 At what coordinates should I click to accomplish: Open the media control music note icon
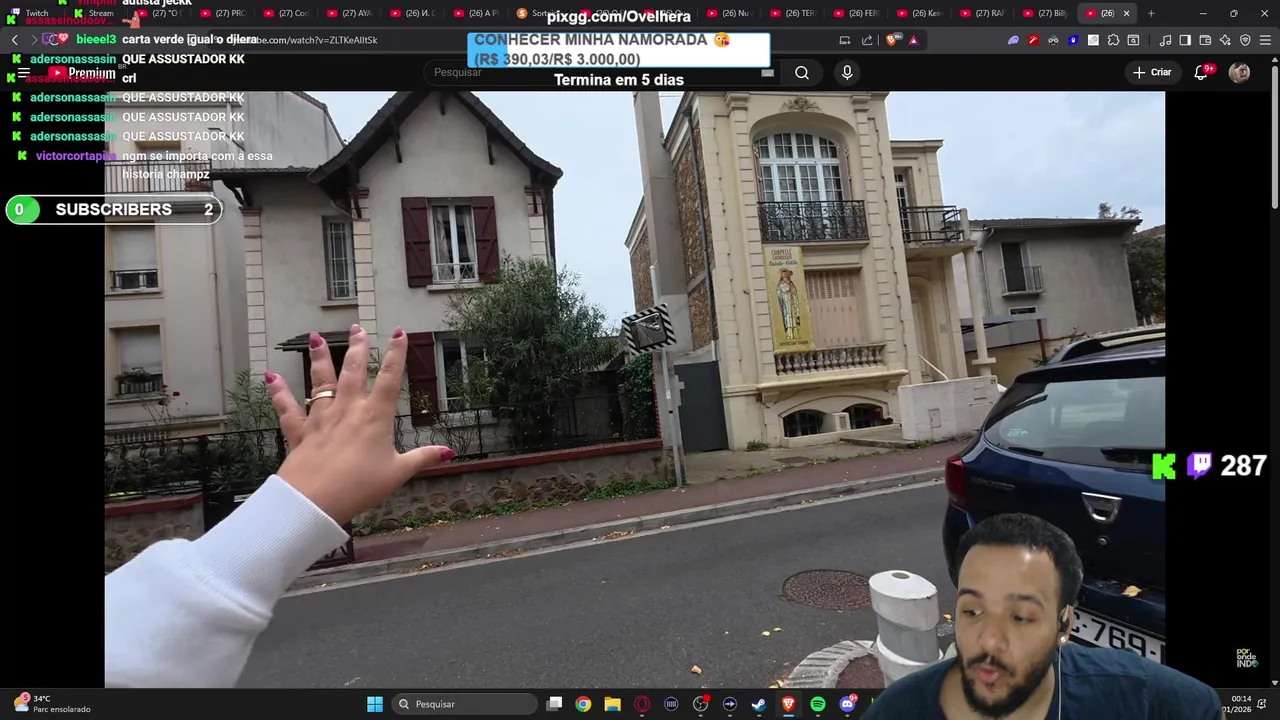click(x=1165, y=40)
